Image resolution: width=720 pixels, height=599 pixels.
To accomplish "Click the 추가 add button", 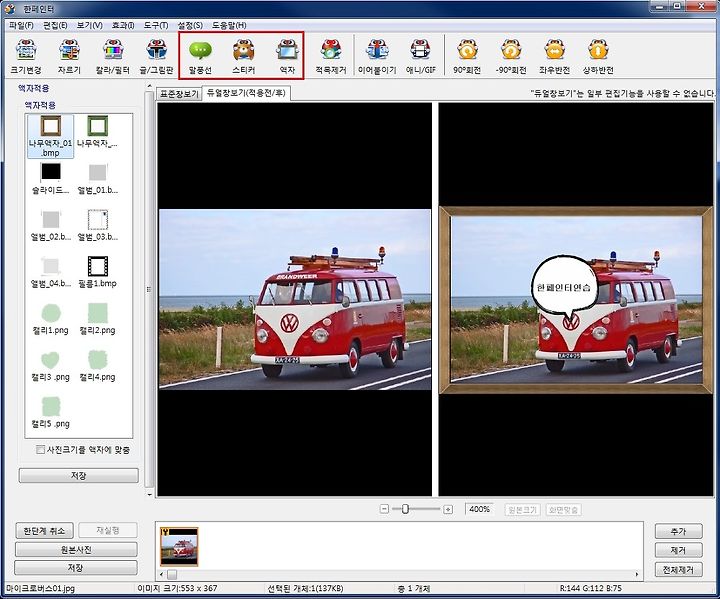I will pos(678,531).
